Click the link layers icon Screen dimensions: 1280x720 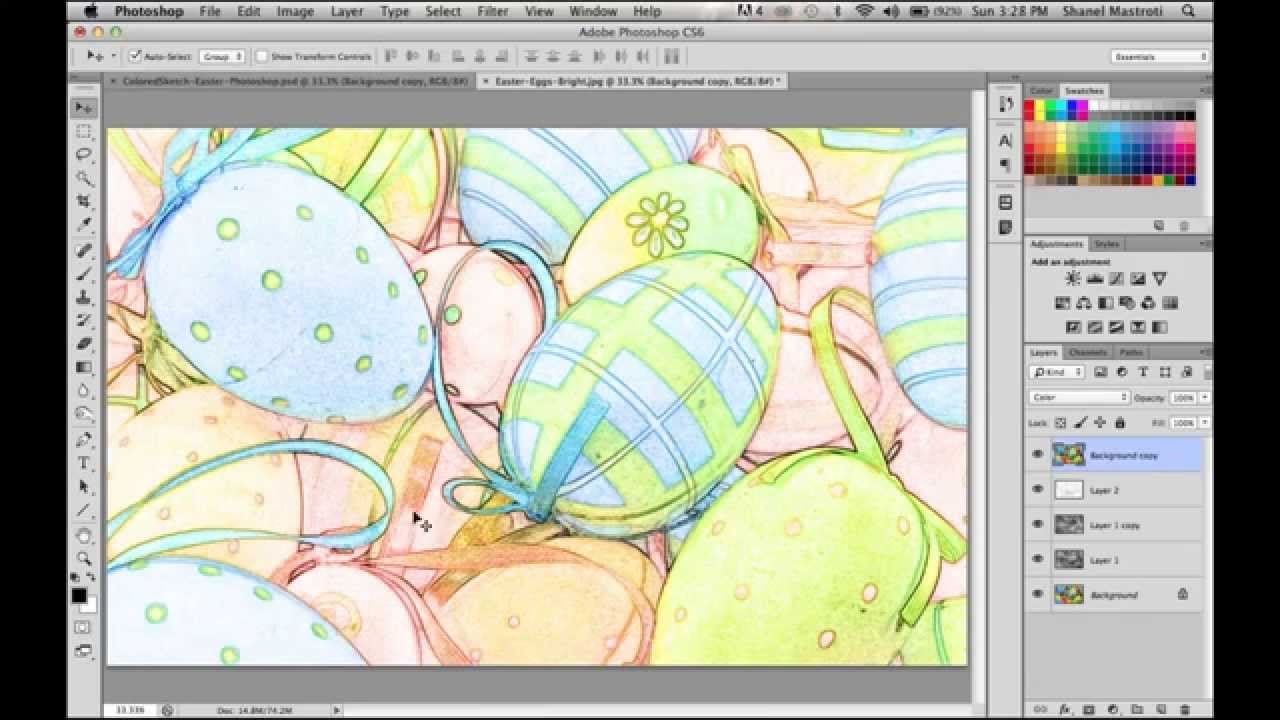coord(1040,709)
